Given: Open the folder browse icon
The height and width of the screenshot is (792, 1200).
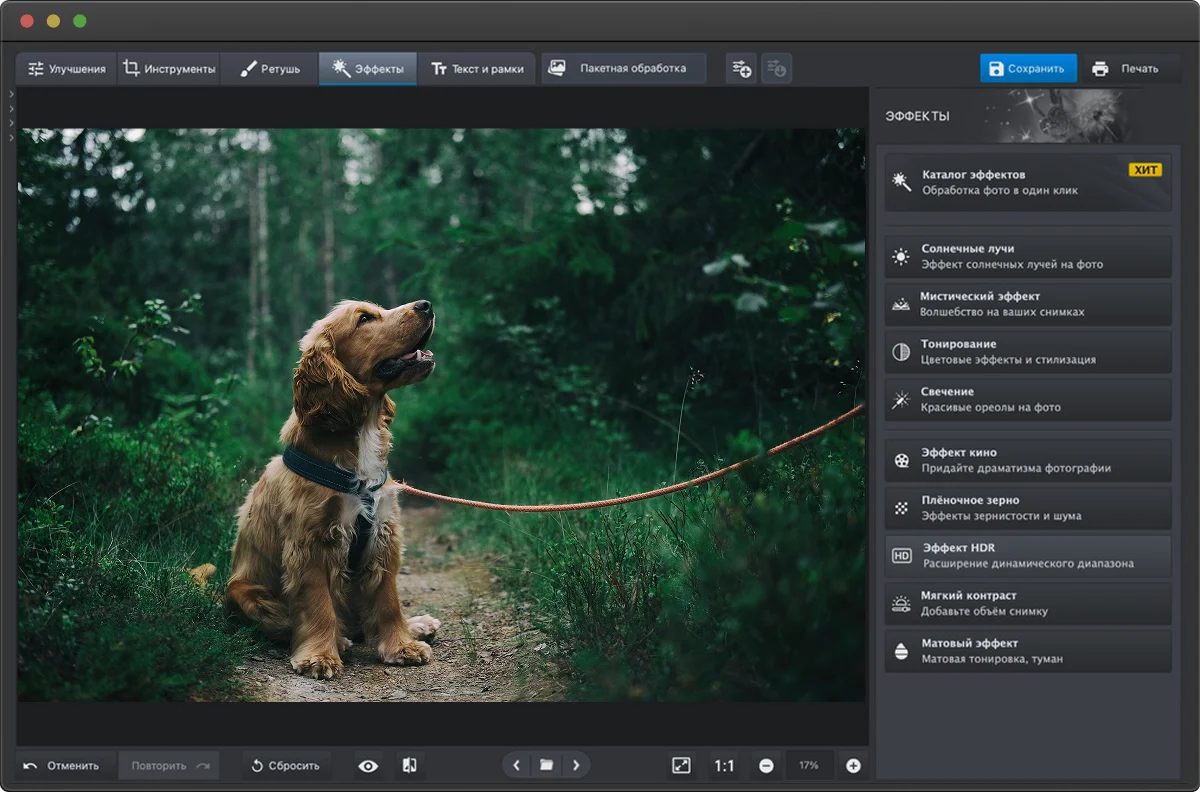Looking at the screenshot, I should [x=546, y=766].
